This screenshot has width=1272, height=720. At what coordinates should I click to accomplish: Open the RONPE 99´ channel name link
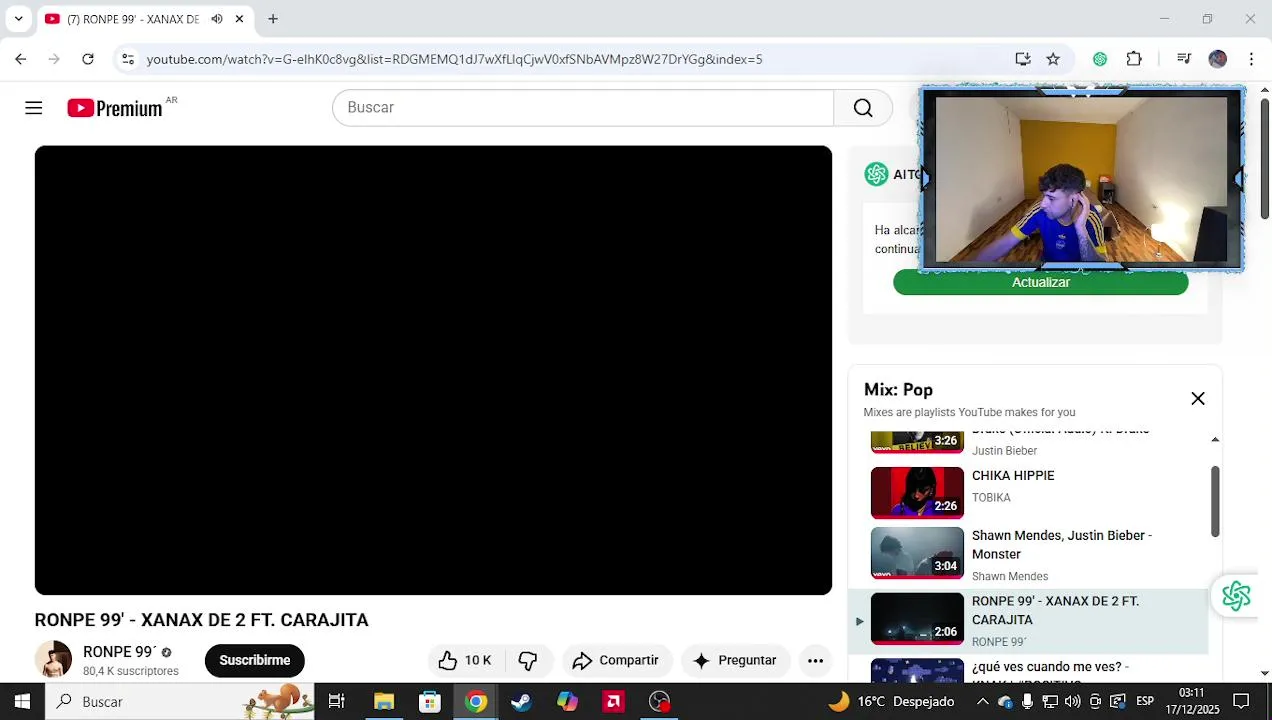[x=120, y=652]
